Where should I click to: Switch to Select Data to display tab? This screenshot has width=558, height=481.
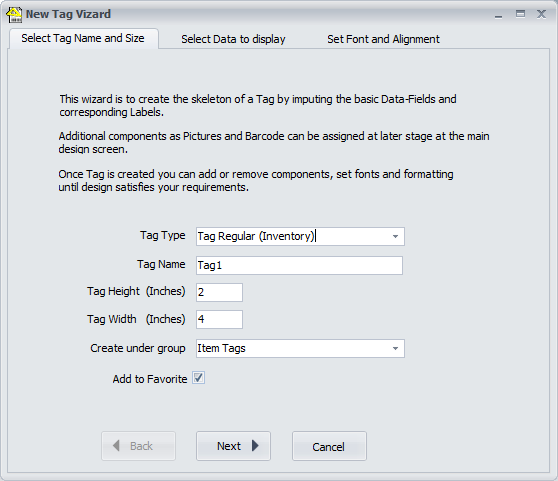233,39
